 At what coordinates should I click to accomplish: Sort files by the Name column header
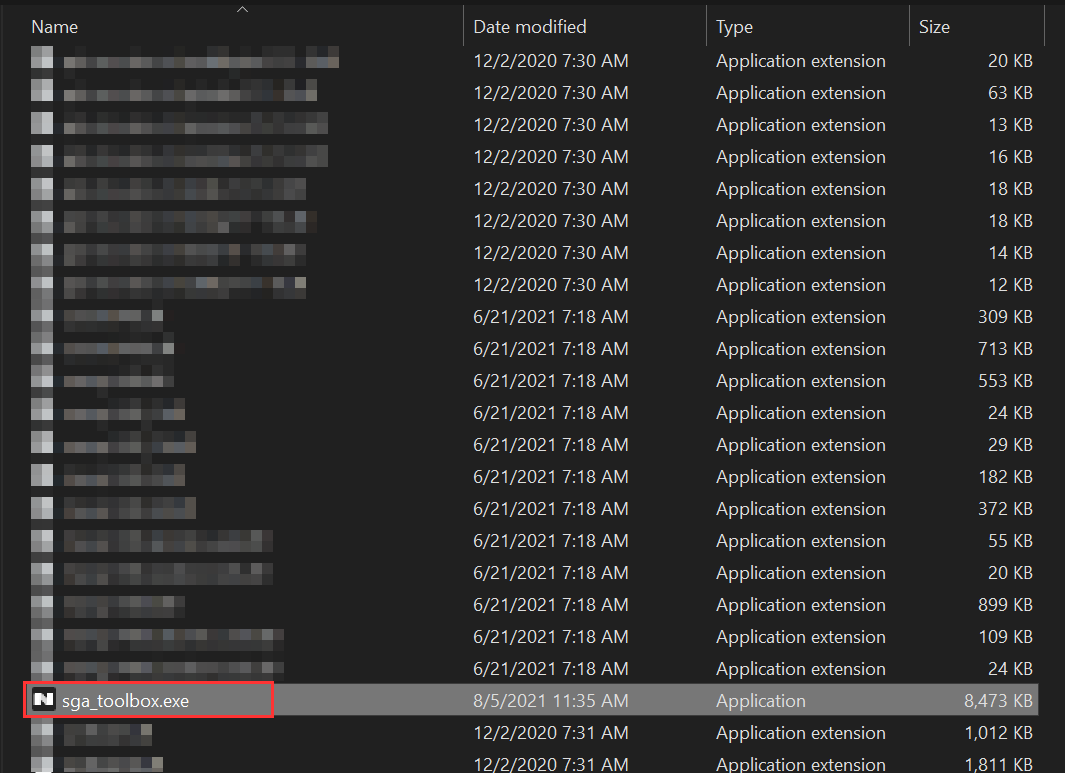[54, 26]
